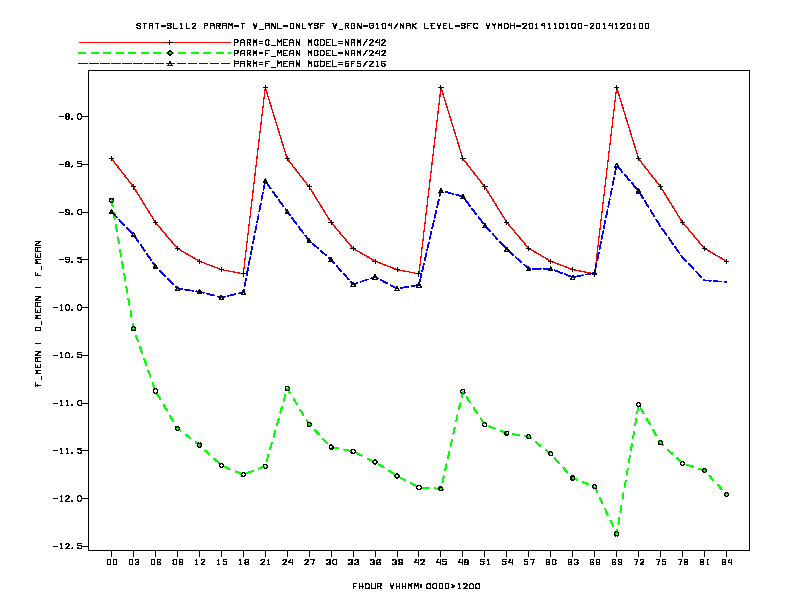Viewport: 792px width, 612px height.
Task: Click the red solid legend line sample
Action: [x=155, y=42]
